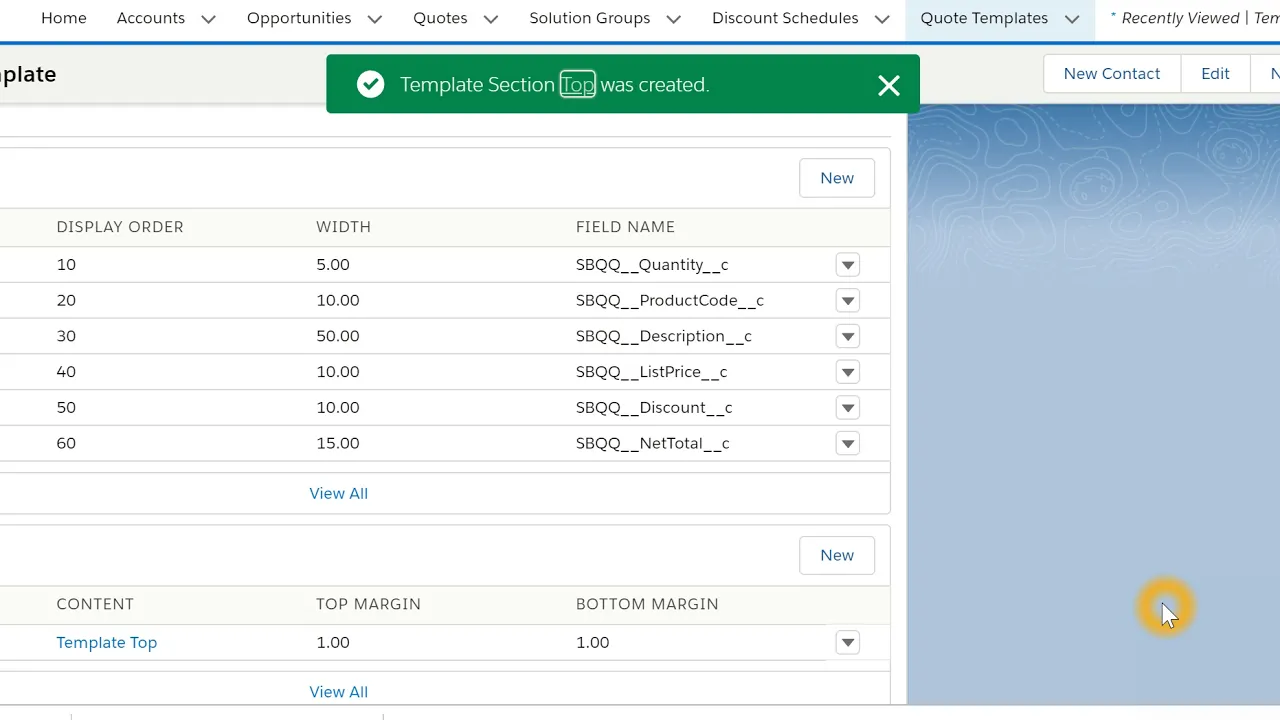Select the Quote Templates tab
The height and width of the screenshot is (720, 1280).
click(984, 18)
